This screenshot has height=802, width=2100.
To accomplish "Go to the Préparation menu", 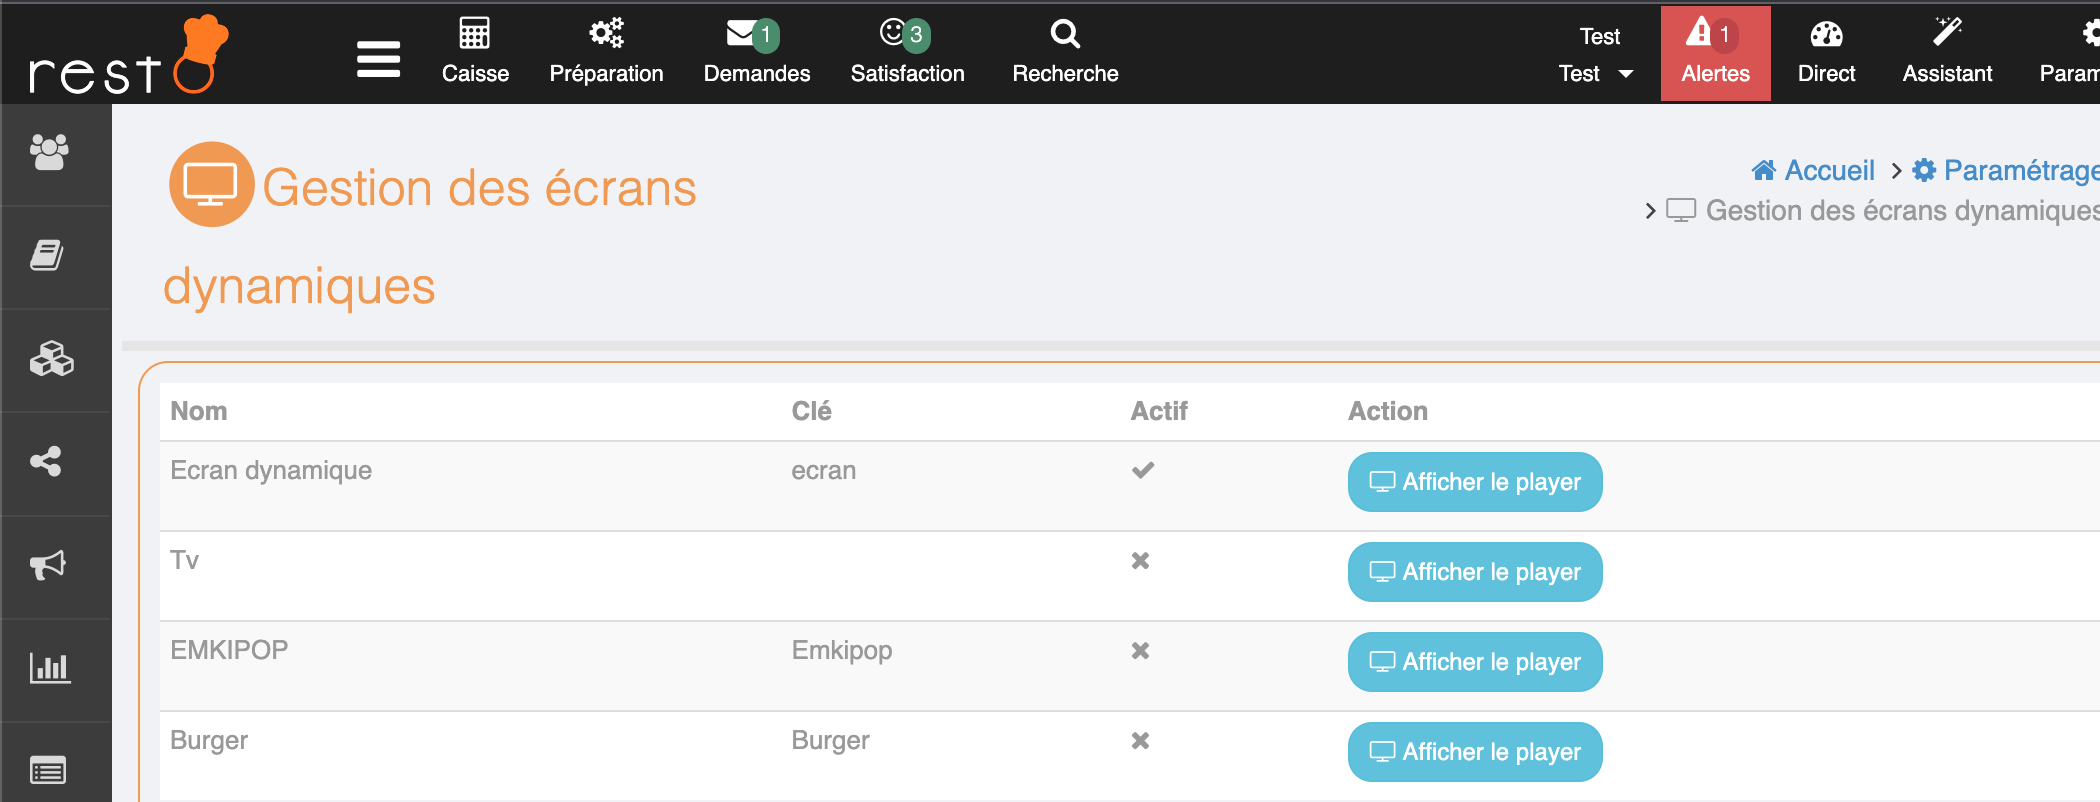I will pos(606,52).
